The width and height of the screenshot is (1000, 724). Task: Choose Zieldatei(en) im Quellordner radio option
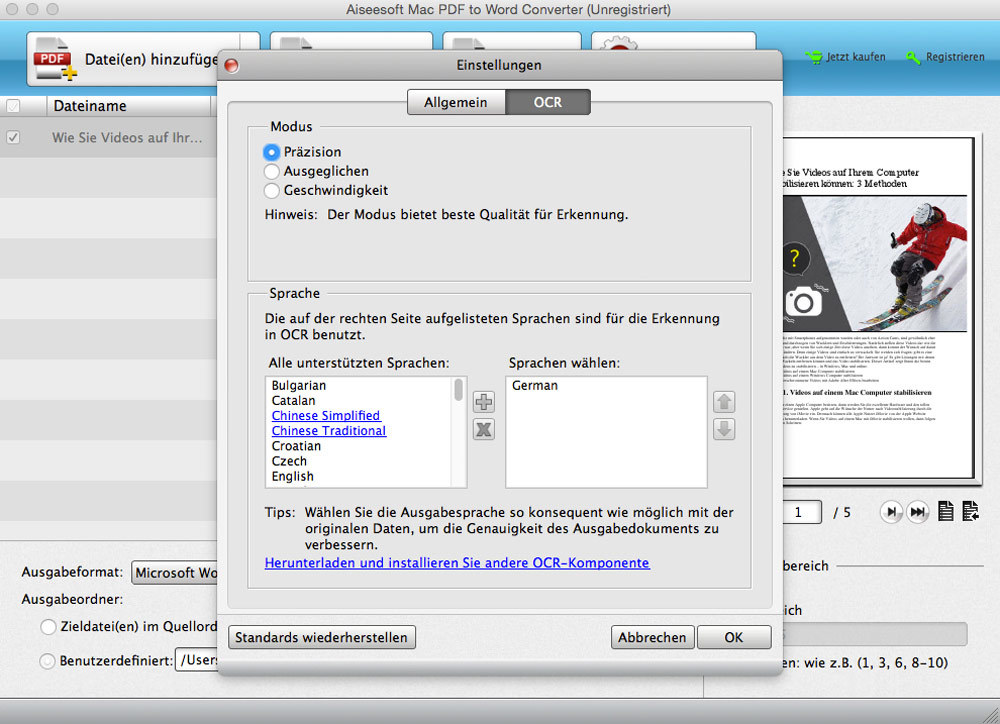click(x=48, y=626)
